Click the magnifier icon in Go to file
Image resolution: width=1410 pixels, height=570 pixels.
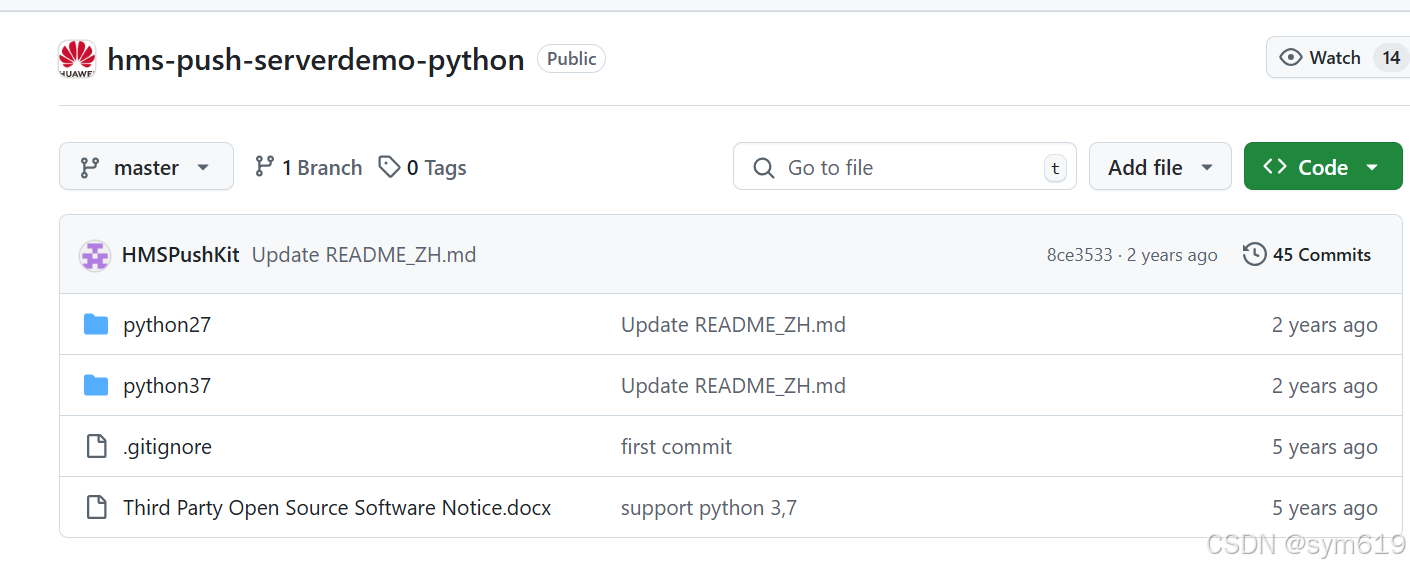tap(764, 168)
